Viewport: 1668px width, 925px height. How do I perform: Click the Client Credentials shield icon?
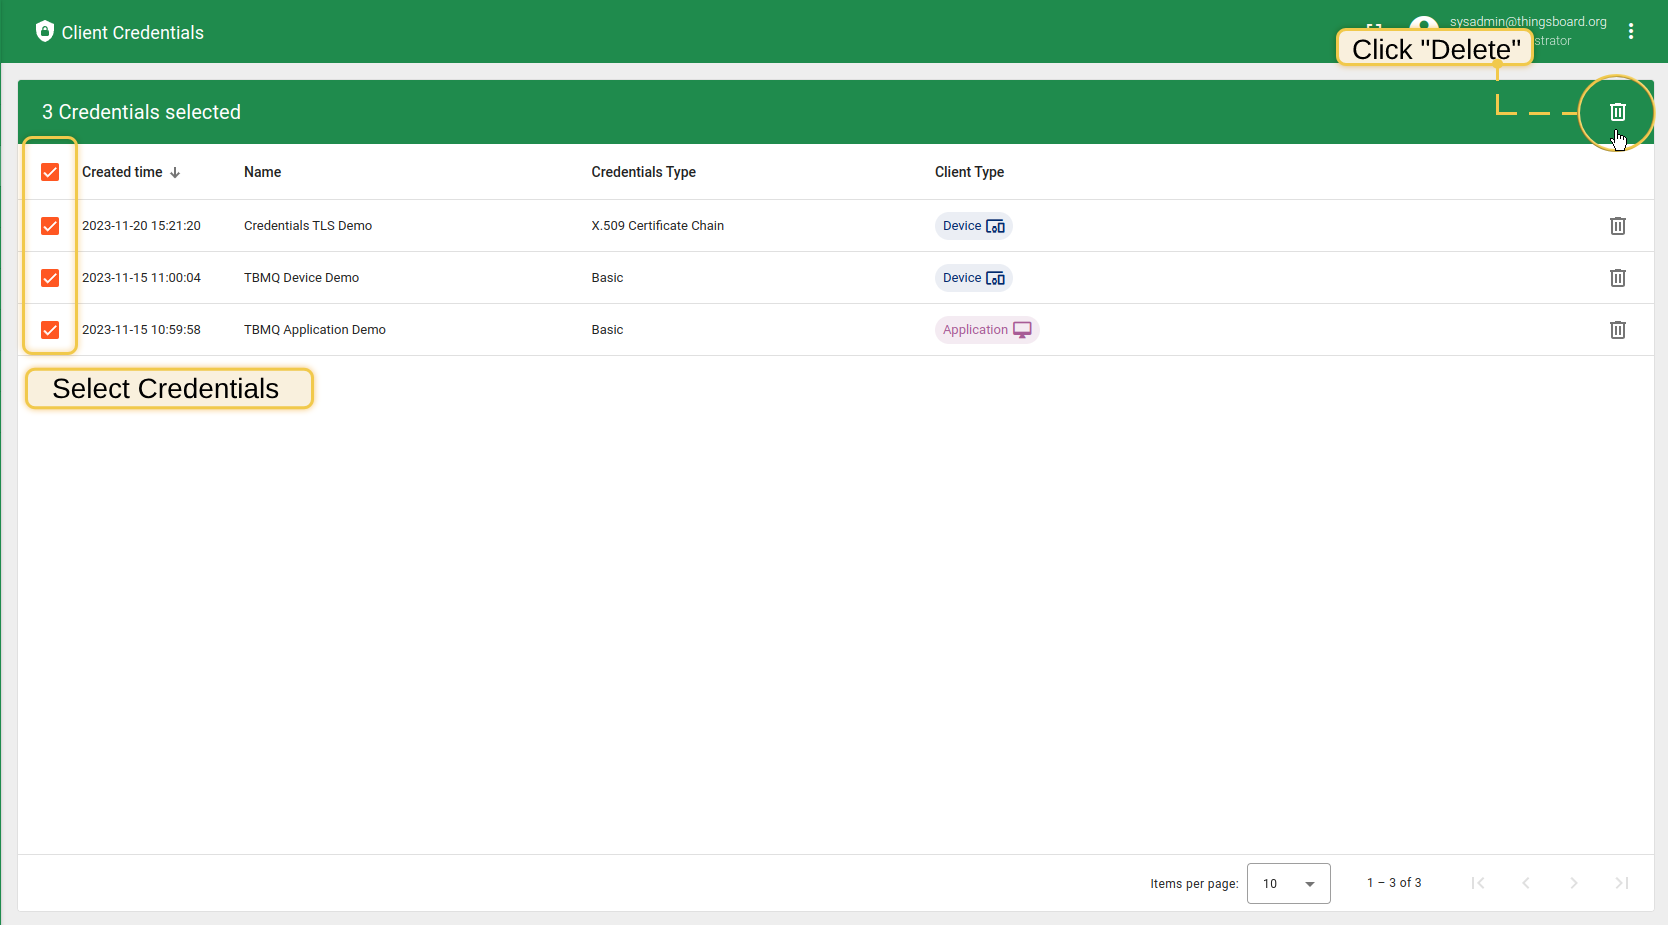pyautogui.click(x=44, y=32)
